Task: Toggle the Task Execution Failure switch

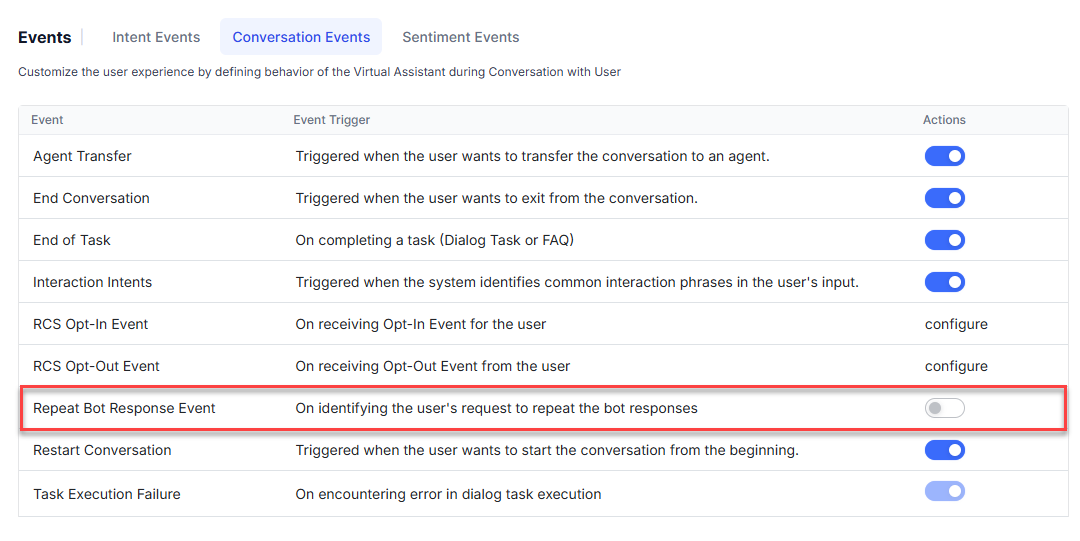Action: (x=944, y=491)
